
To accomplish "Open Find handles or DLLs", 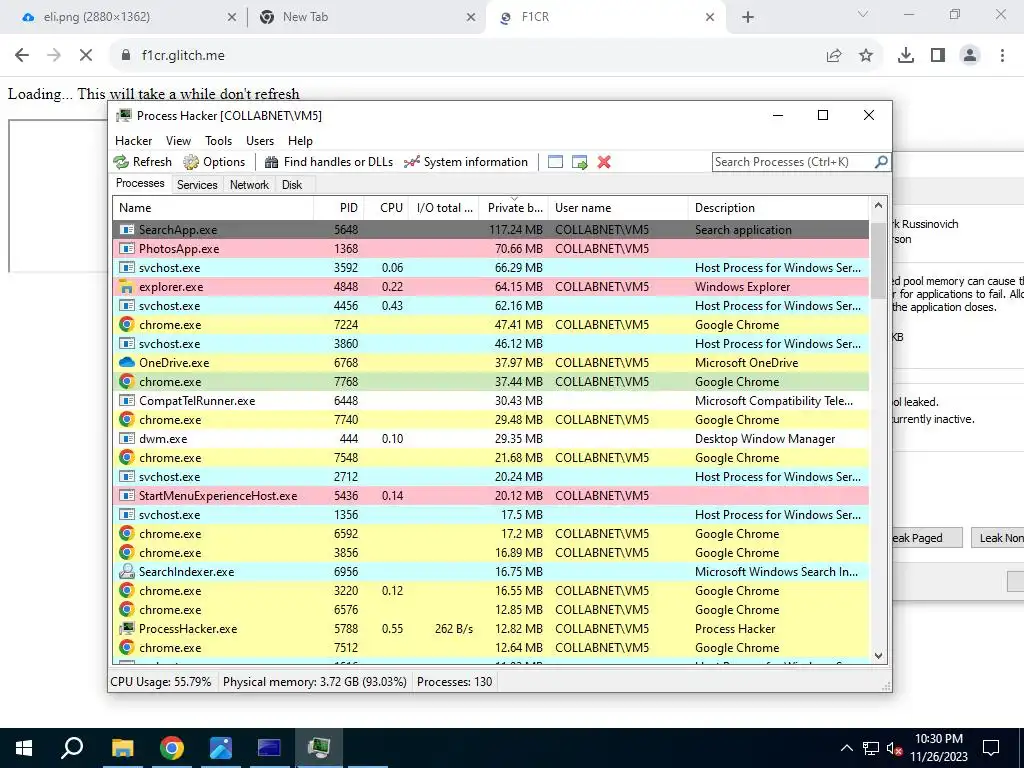I will pos(328,162).
